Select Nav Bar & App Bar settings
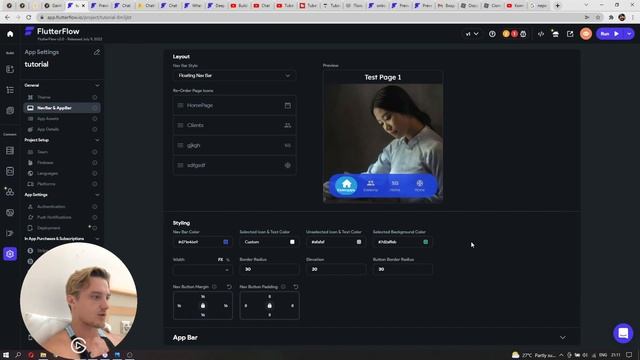The width and height of the screenshot is (640, 360). 62,108
